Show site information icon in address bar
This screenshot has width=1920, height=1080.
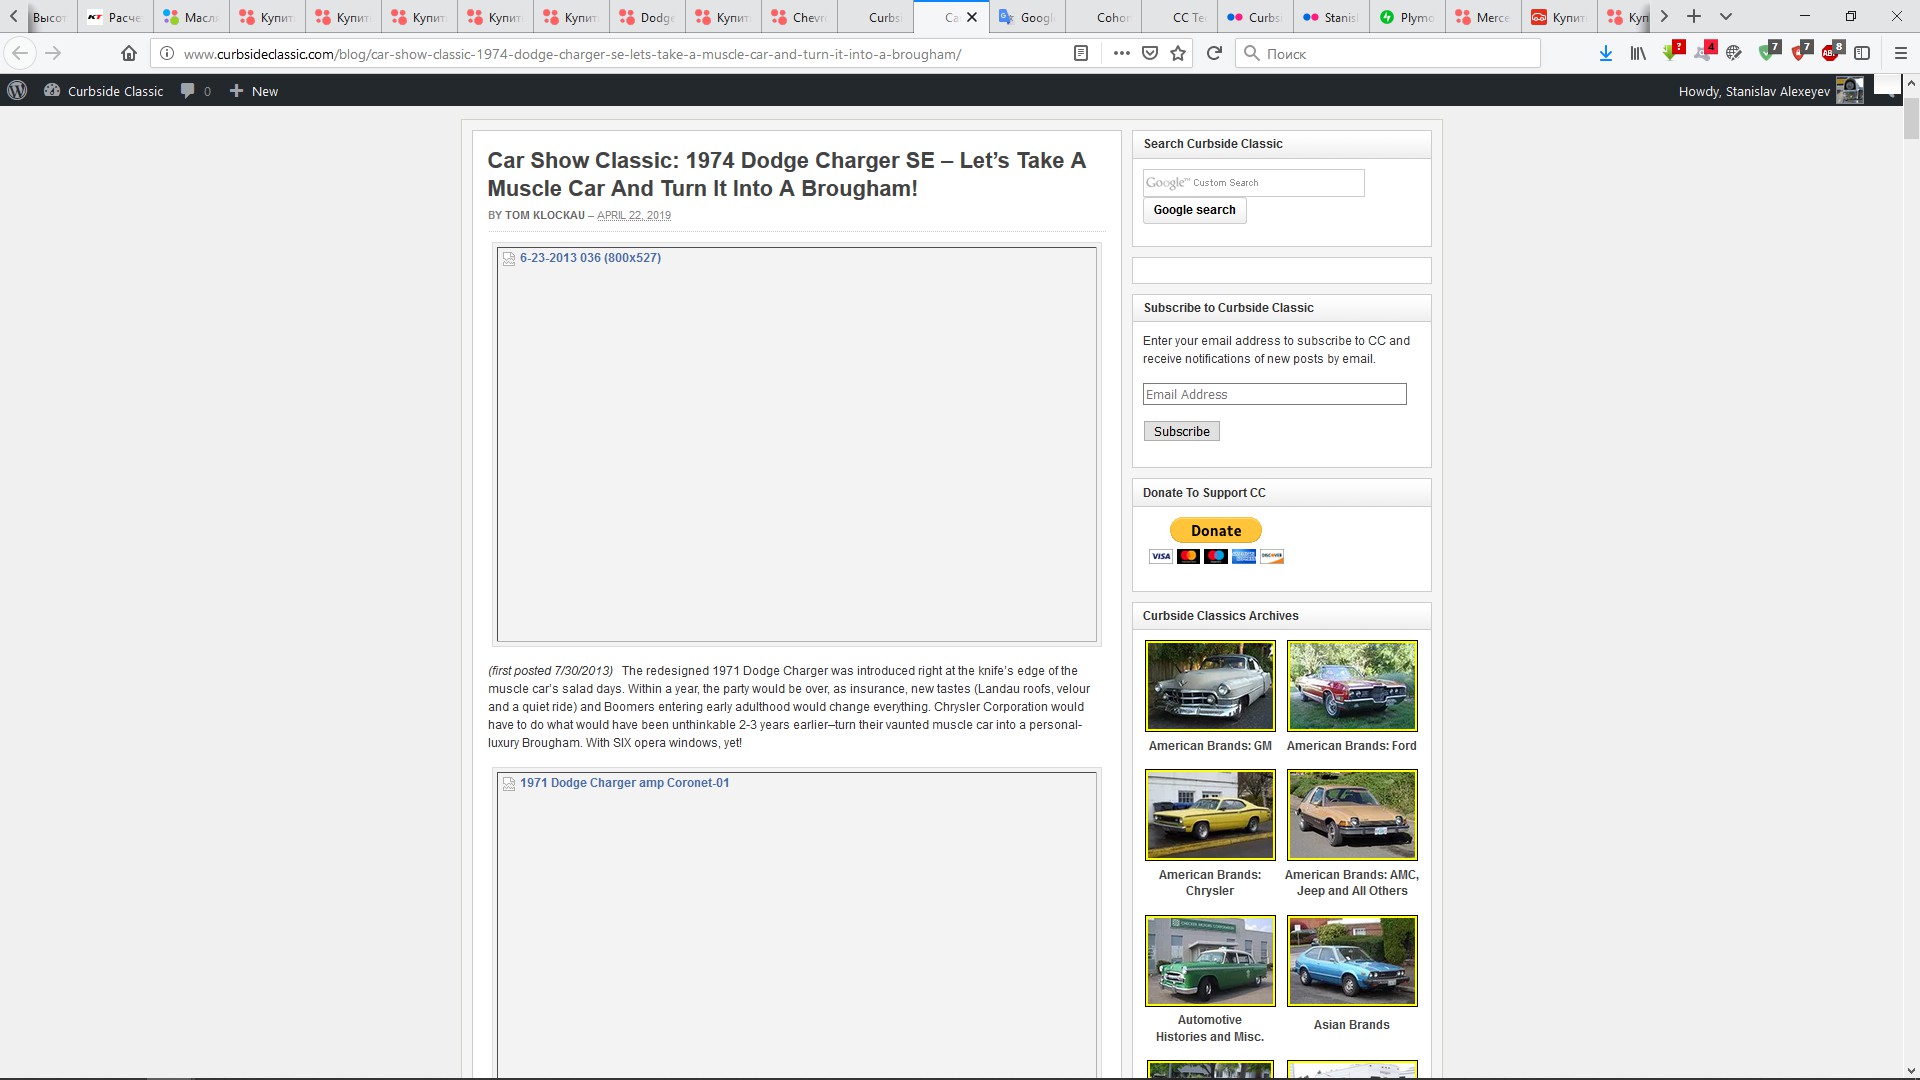(167, 54)
